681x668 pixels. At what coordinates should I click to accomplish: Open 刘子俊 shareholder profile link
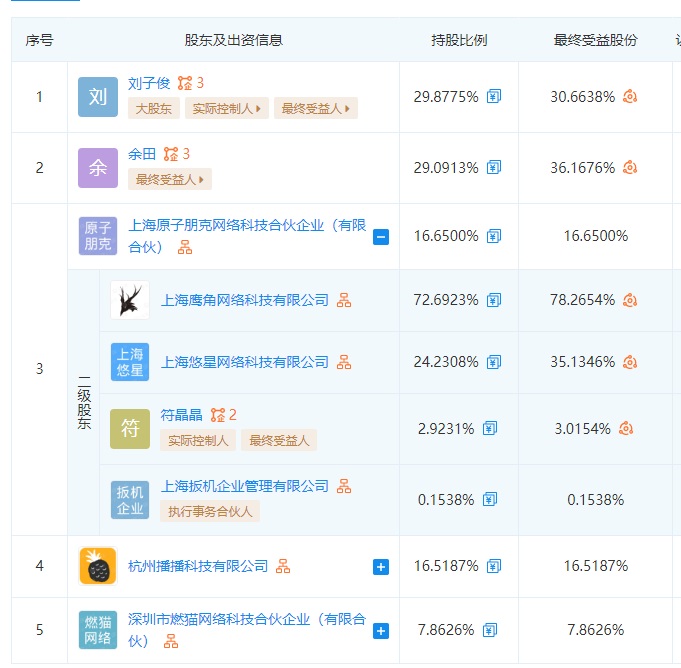point(149,83)
